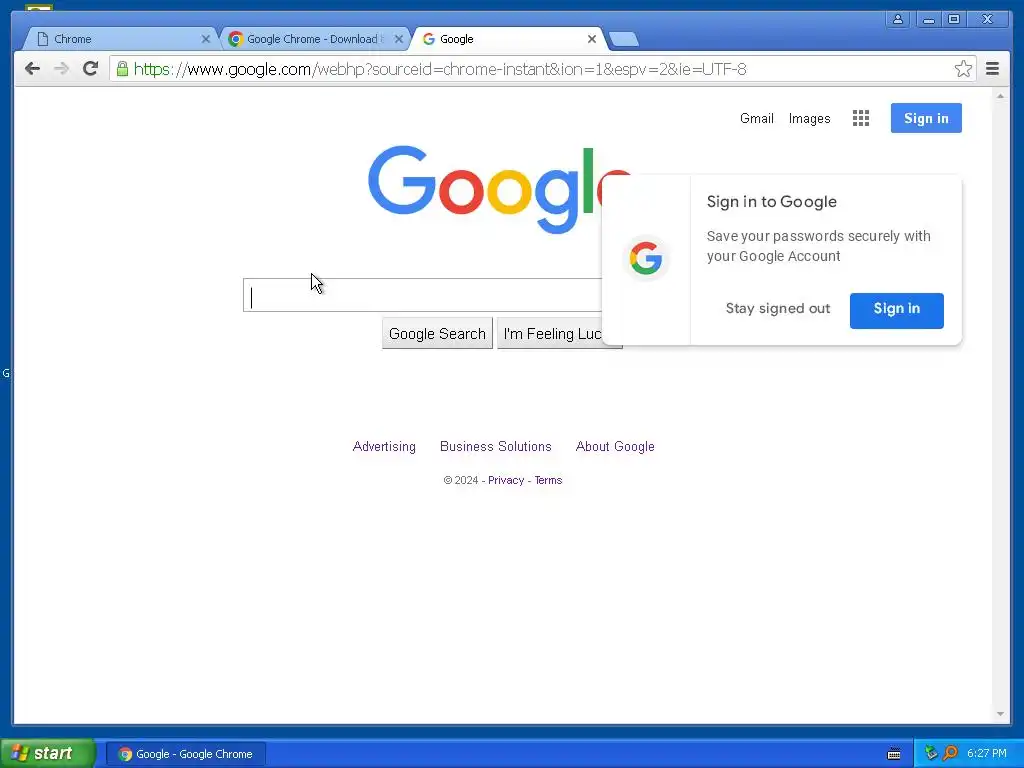The image size is (1024, 768).
Task: Click the keyboard icon in the taskbar
Action: coord(894,754)
